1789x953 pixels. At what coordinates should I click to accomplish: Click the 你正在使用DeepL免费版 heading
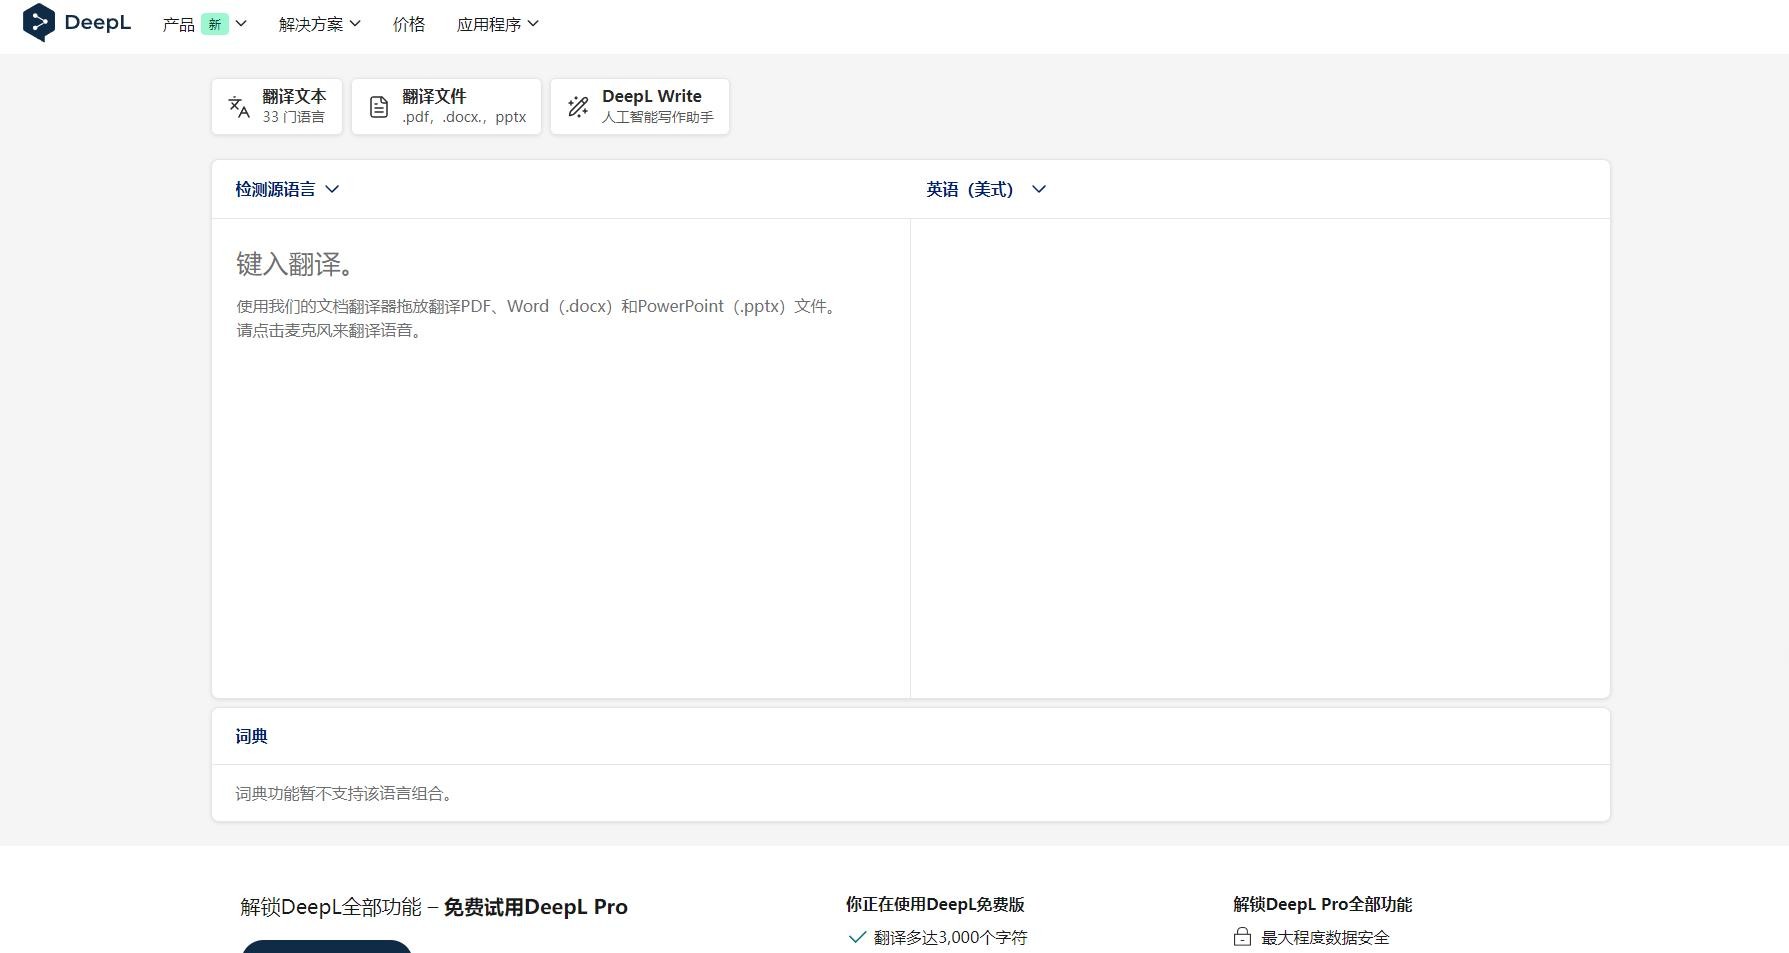[x=935, y=904]
